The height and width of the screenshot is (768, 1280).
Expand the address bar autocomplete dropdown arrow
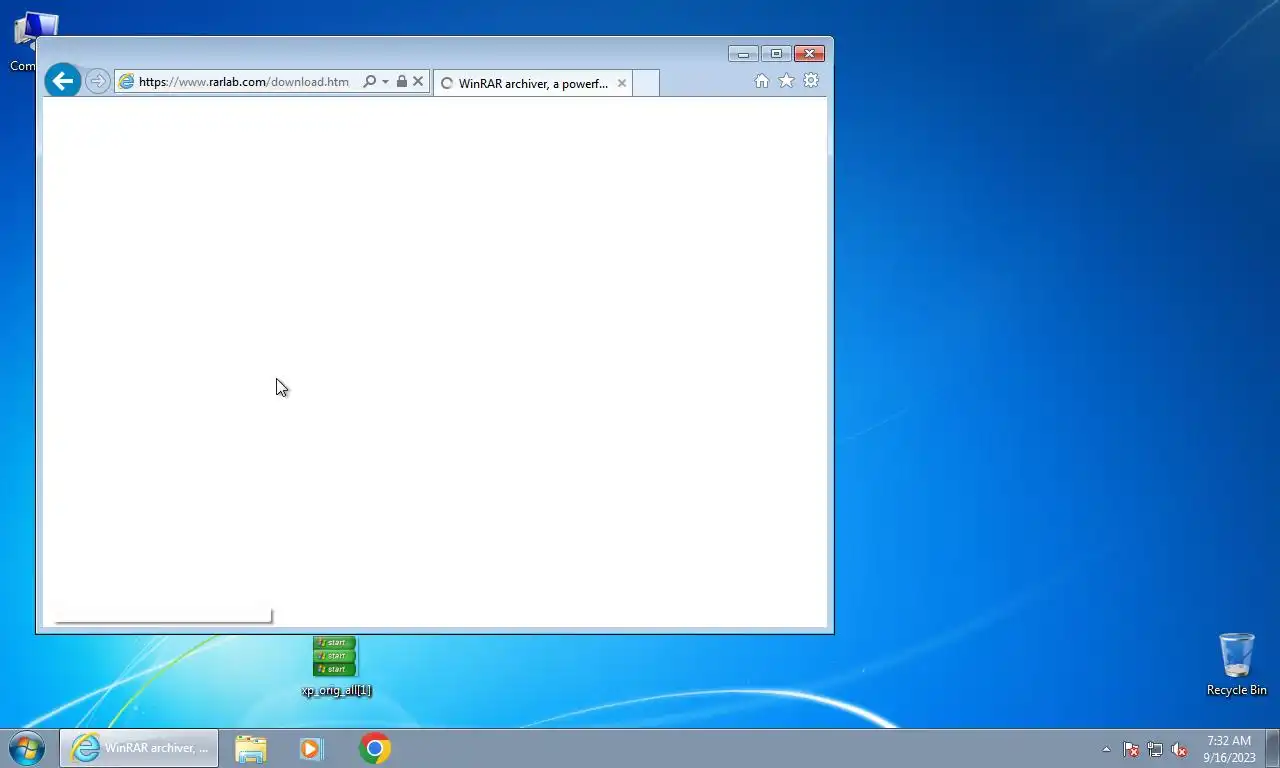click(x=385, y=82)
